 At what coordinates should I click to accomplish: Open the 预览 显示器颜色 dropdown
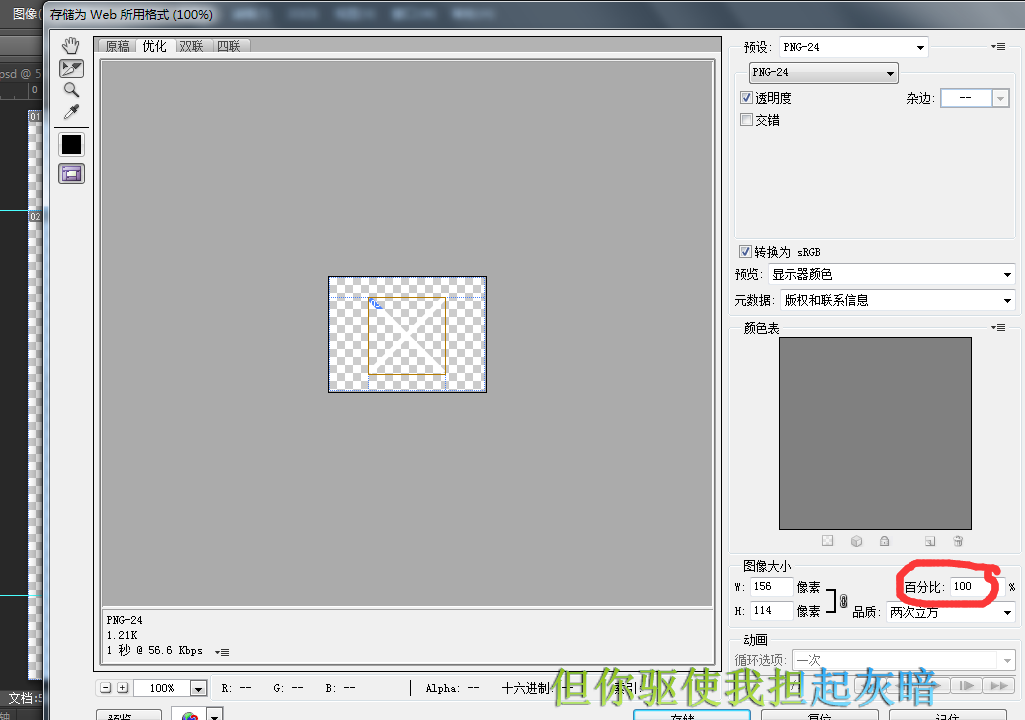click(892, 275)
